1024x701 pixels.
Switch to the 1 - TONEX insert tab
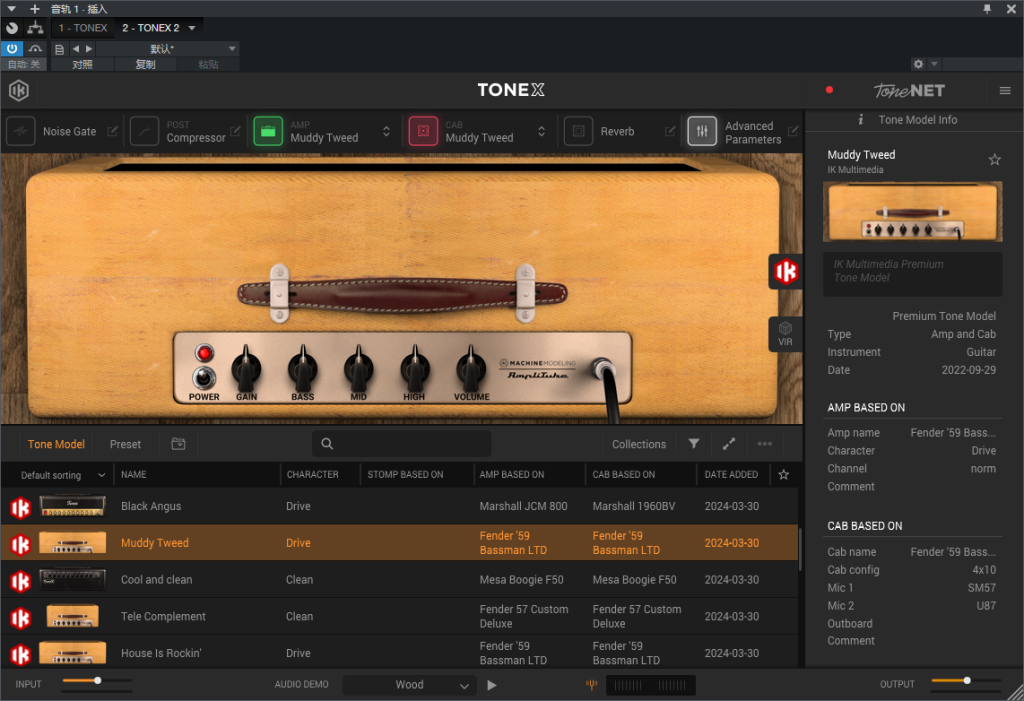pyautogui.click(x=82, y=27)
